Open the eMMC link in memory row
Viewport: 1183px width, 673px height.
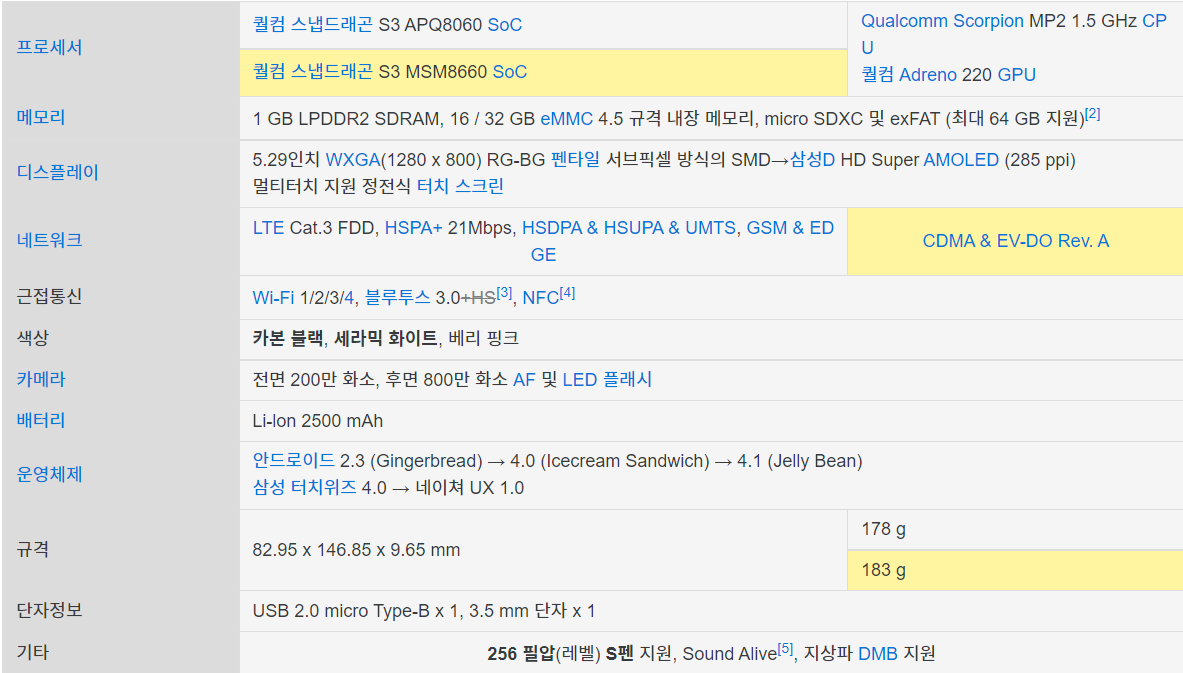(567, 119)
